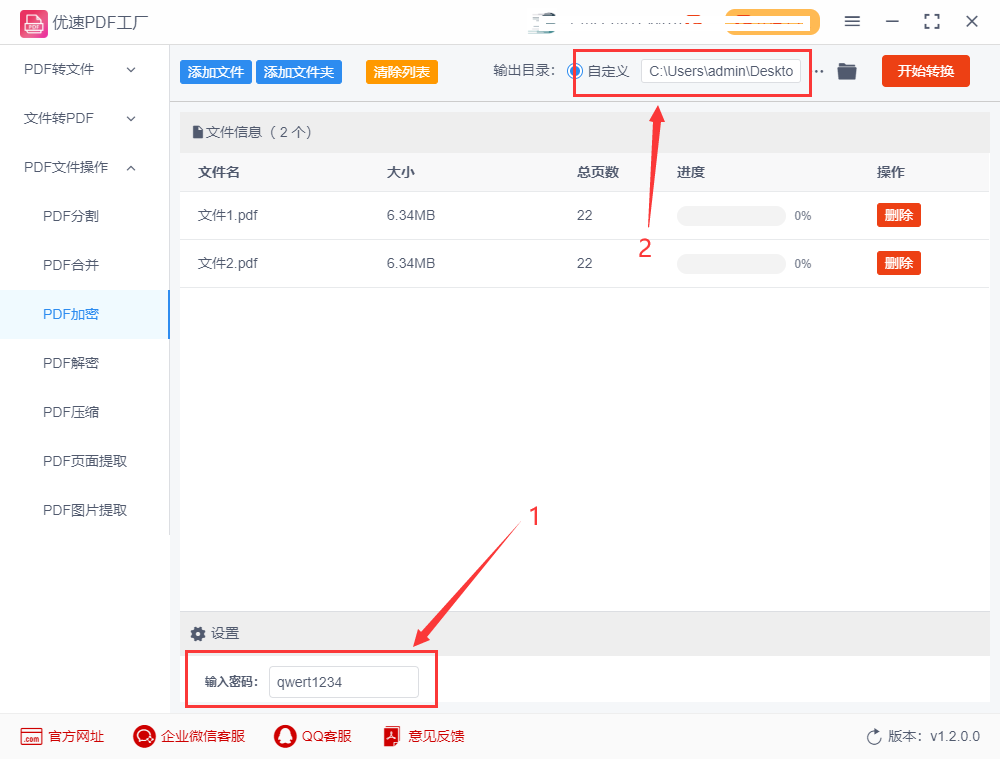This screenshot has height=760, width=1000.
Task: Click the 输入密码 password field
Action: coord(344,682)
